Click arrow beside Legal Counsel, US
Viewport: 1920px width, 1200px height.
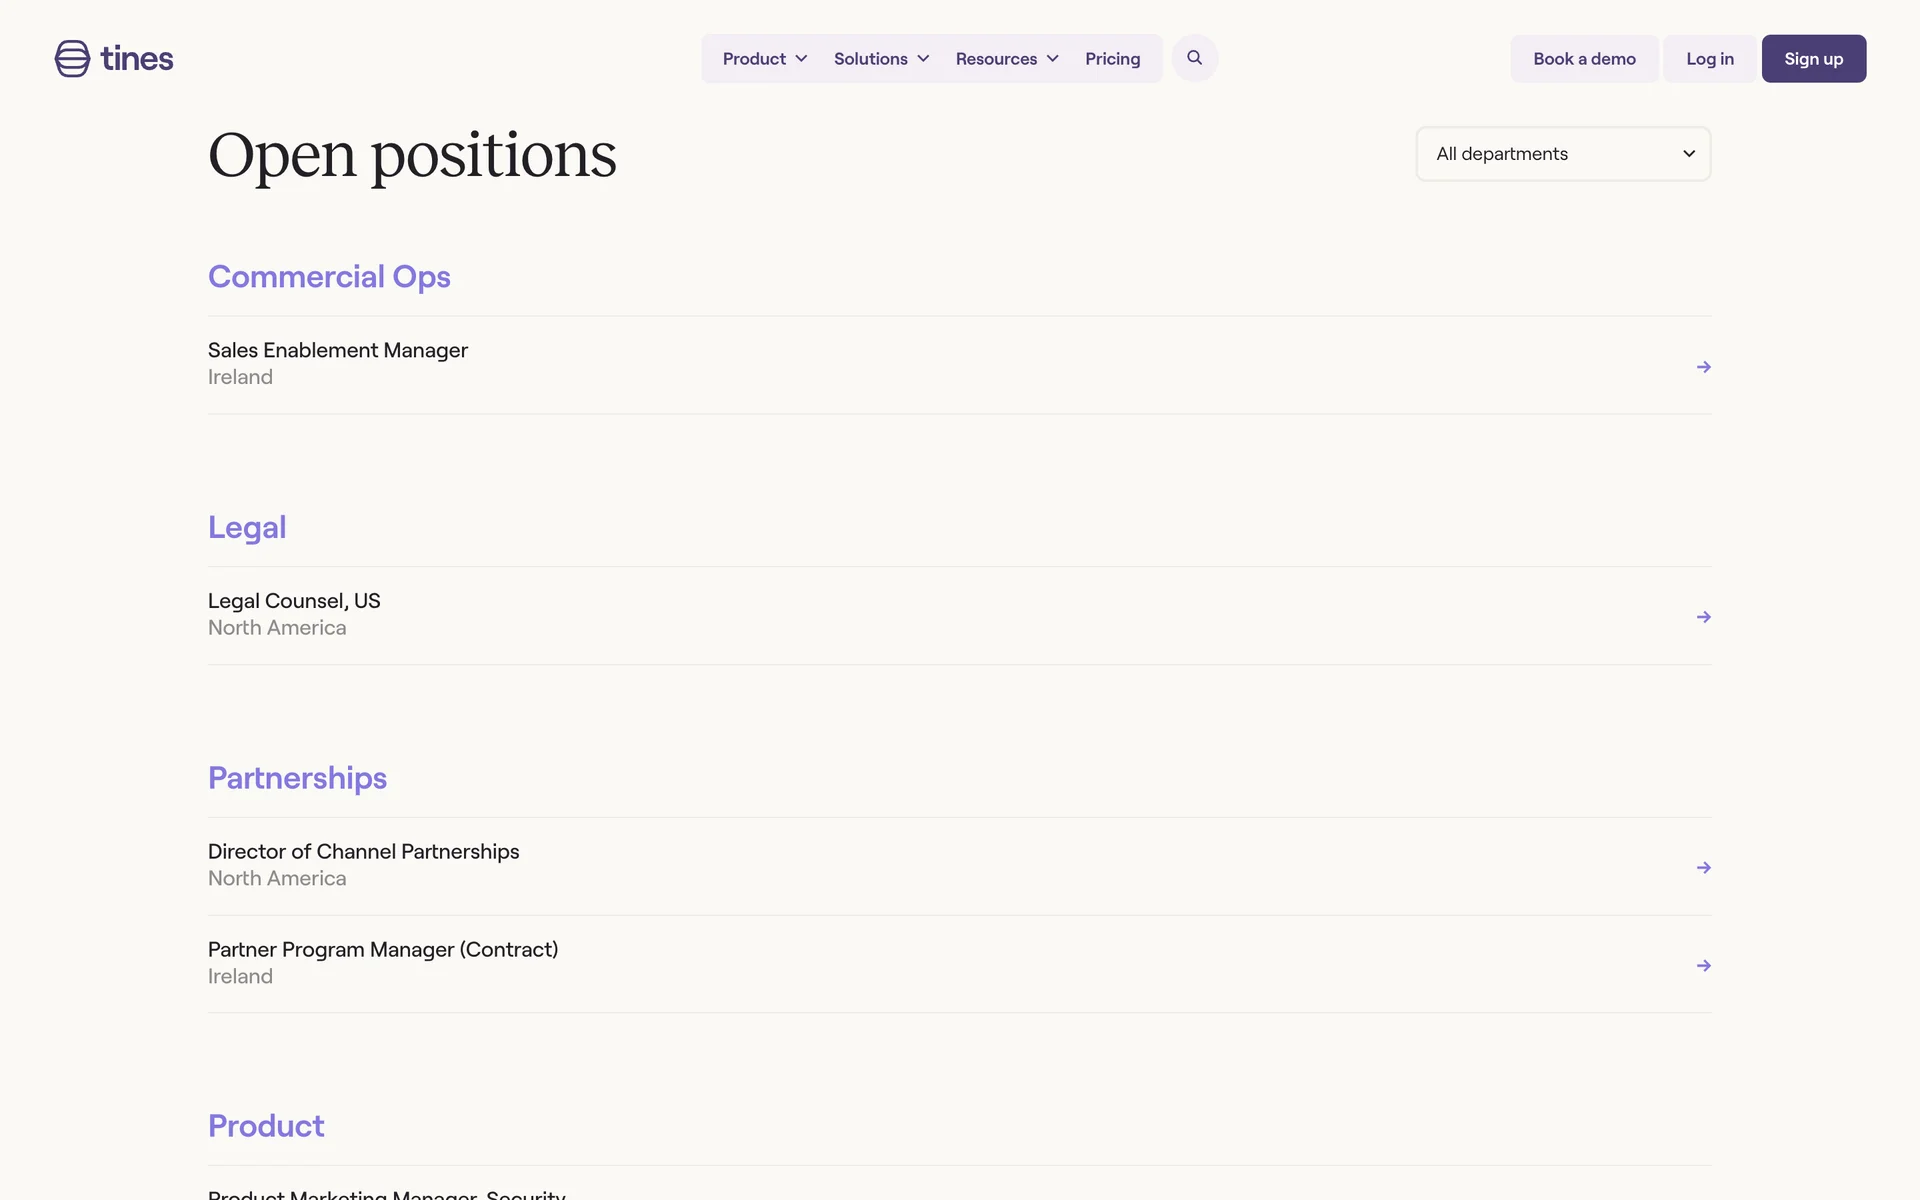click(x=1703, y=617)
